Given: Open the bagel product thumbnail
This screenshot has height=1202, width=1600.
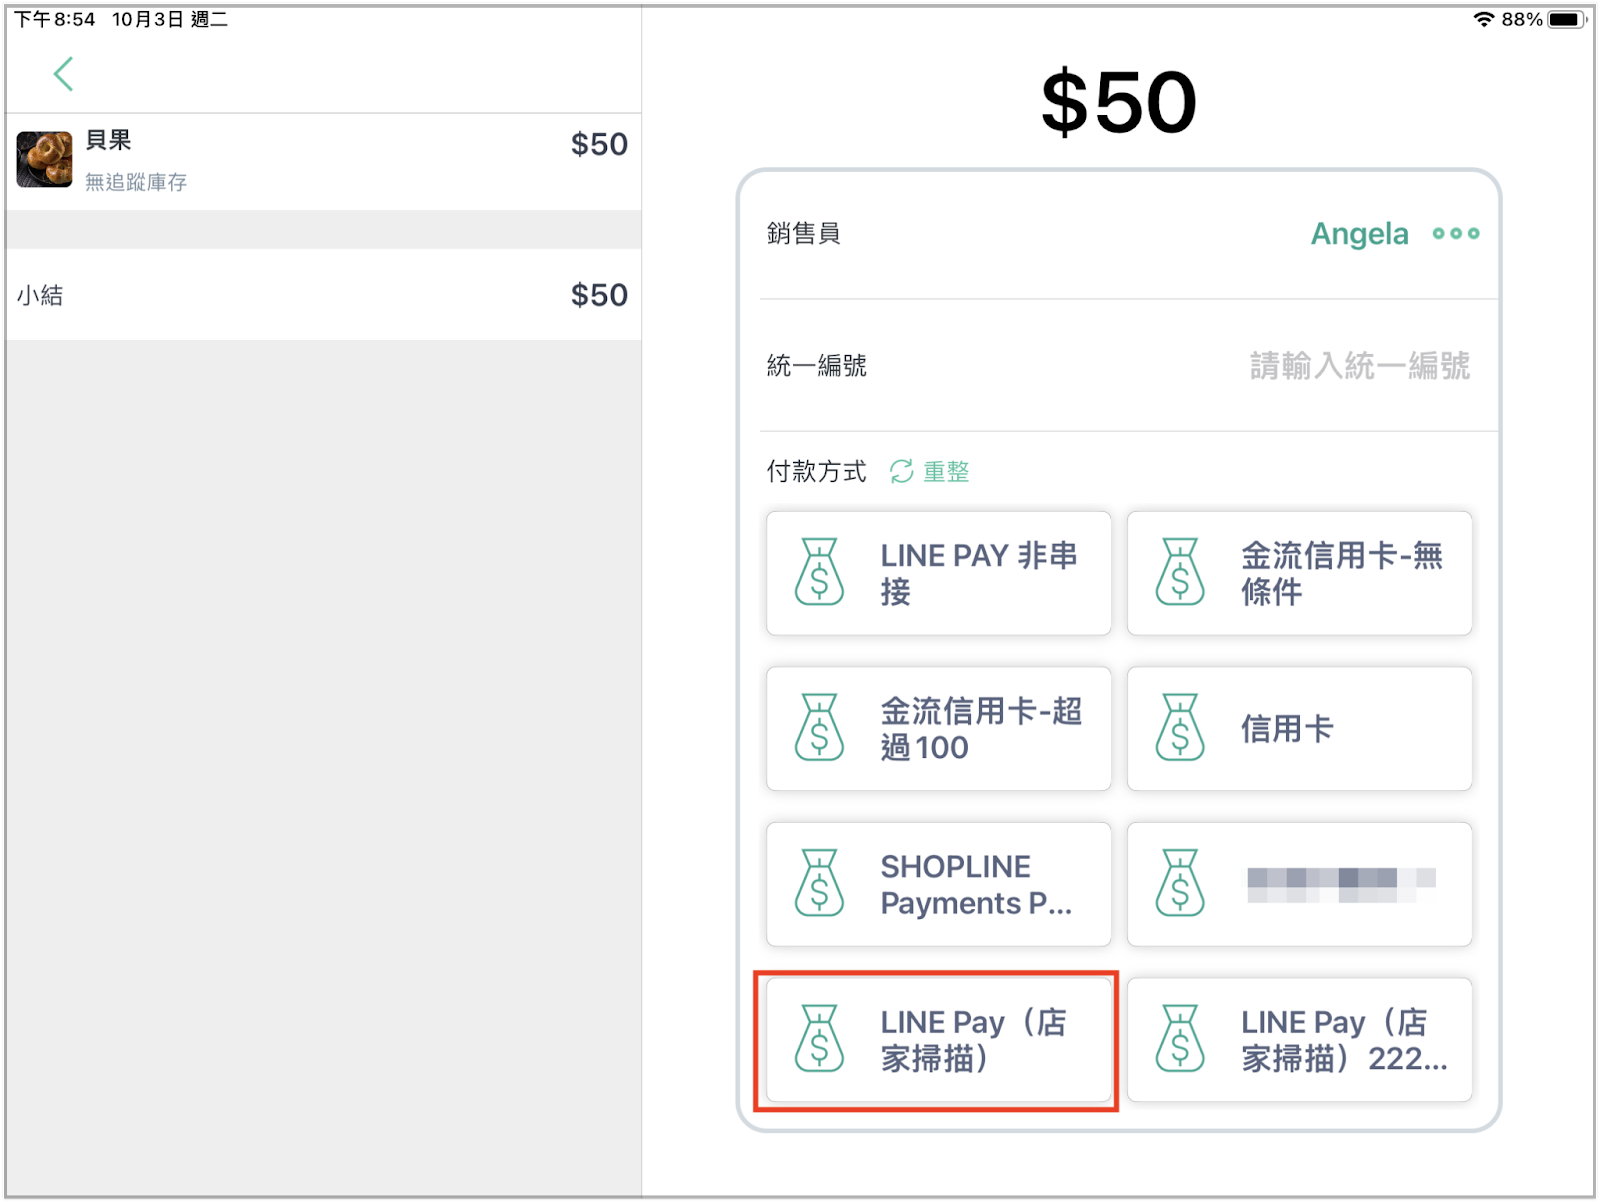Looking at the screenshot, I should pos(44,160).
